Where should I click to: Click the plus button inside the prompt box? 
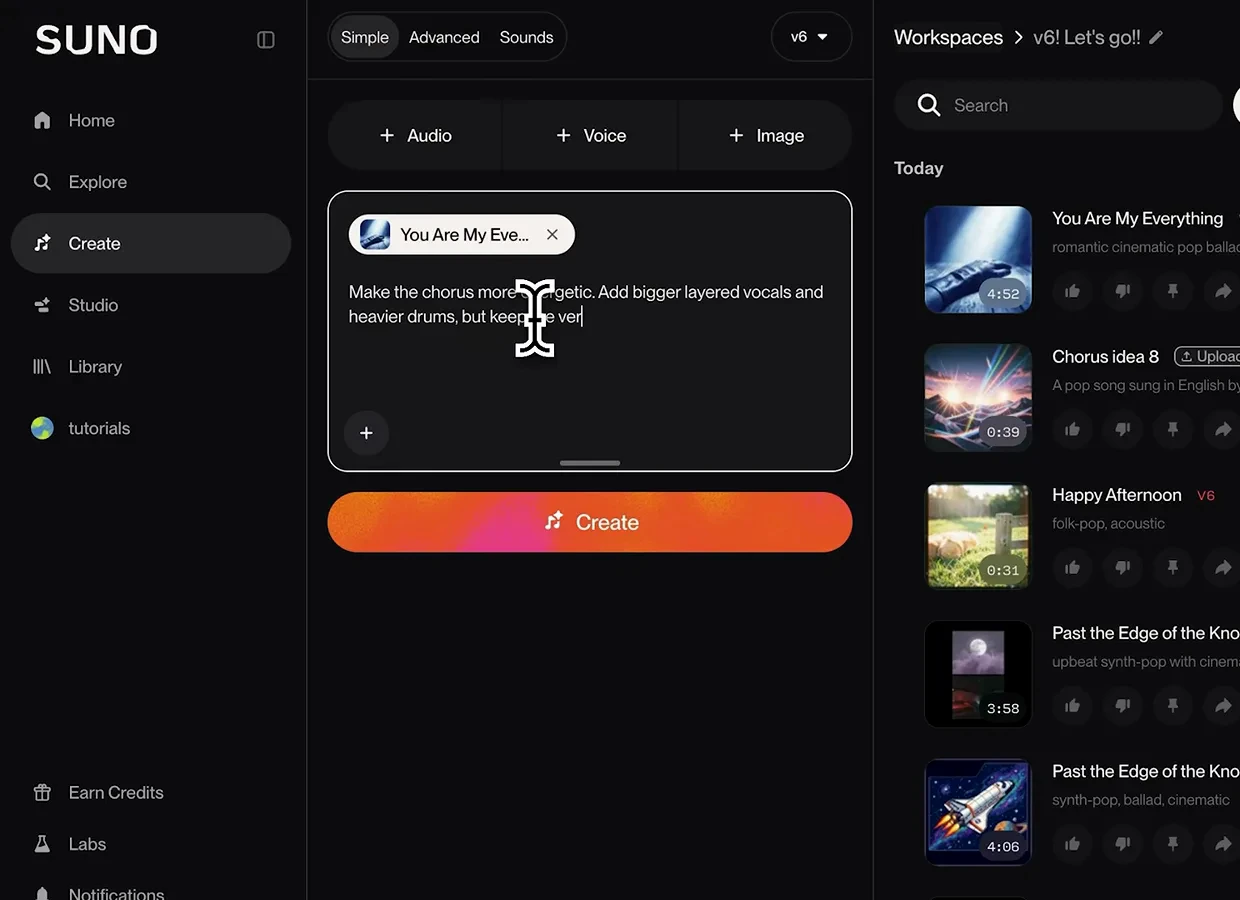click(366, 433)
